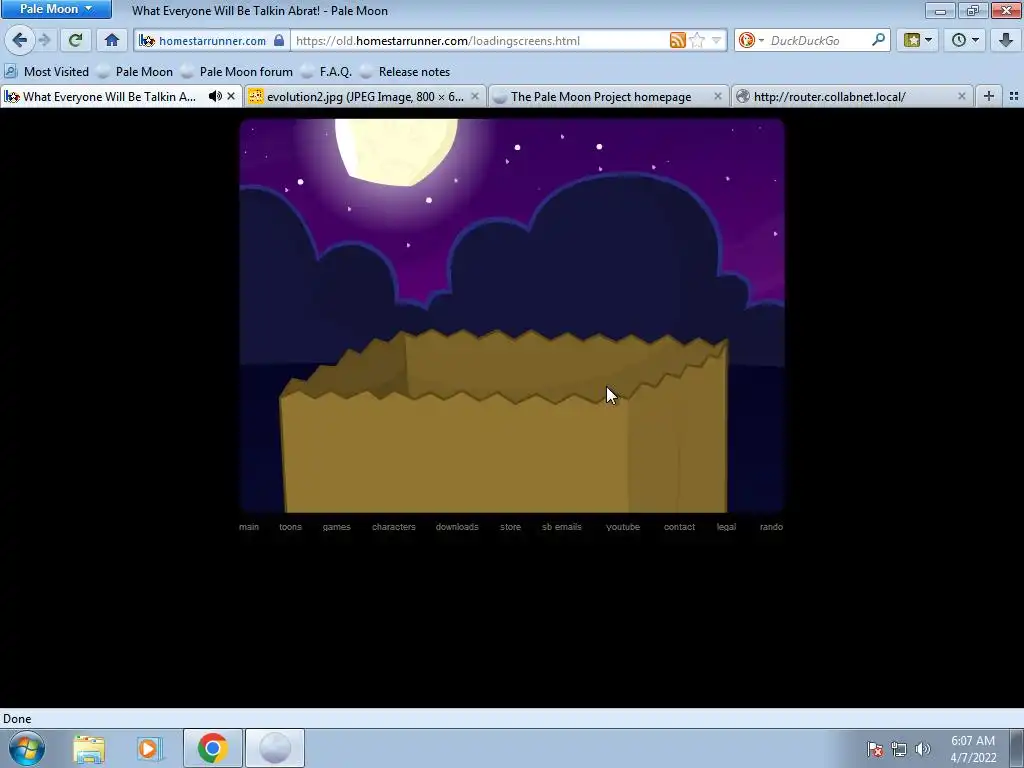Click the downloads site link
Screen dimensions: 1024x768
(457, 527)
